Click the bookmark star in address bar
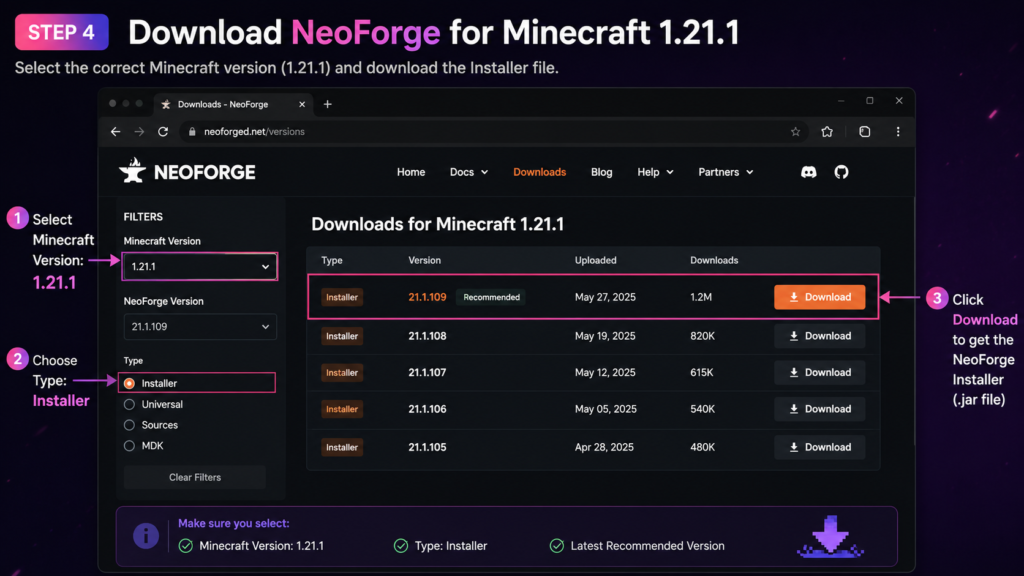1024x576 pixels. [795, 132]
